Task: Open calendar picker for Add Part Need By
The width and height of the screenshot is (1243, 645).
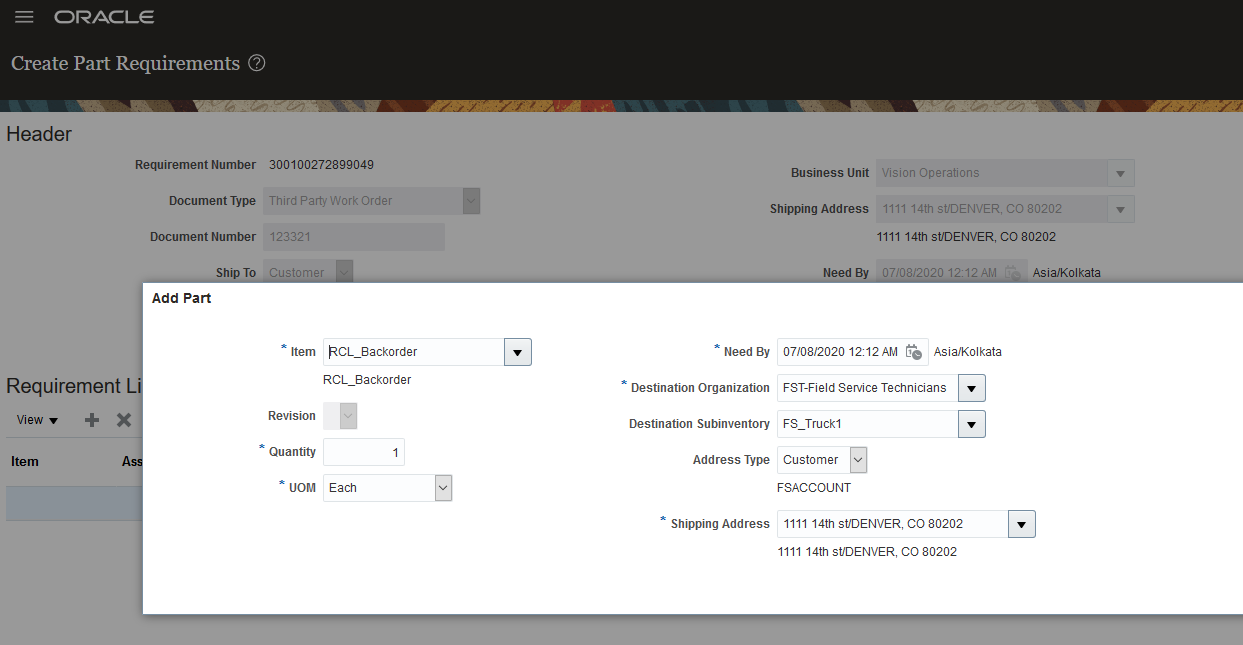Action: click(x=914, y=352)
